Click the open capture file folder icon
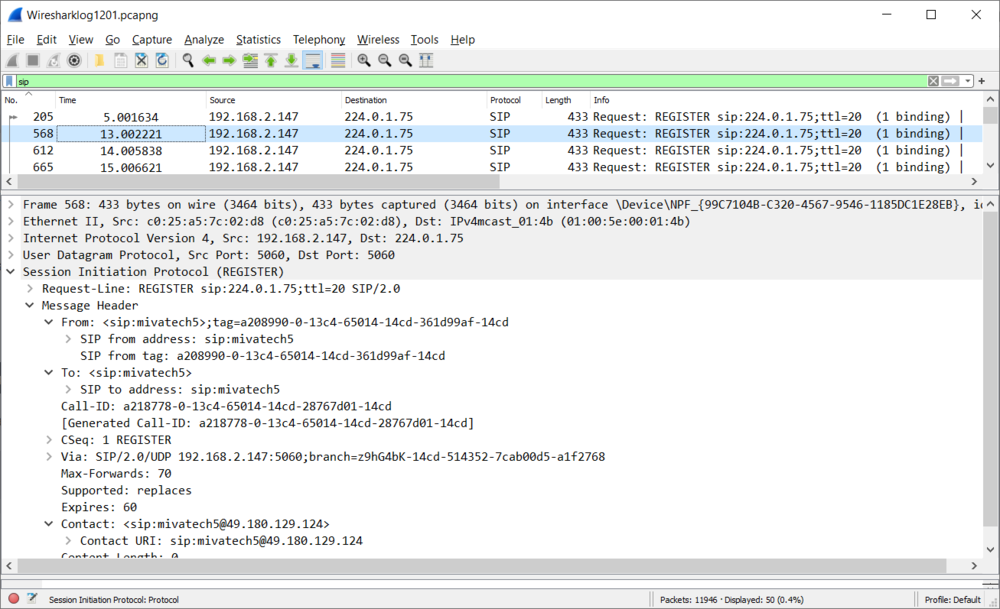This screenshot has height=609, width=1000. click(99, 61)
